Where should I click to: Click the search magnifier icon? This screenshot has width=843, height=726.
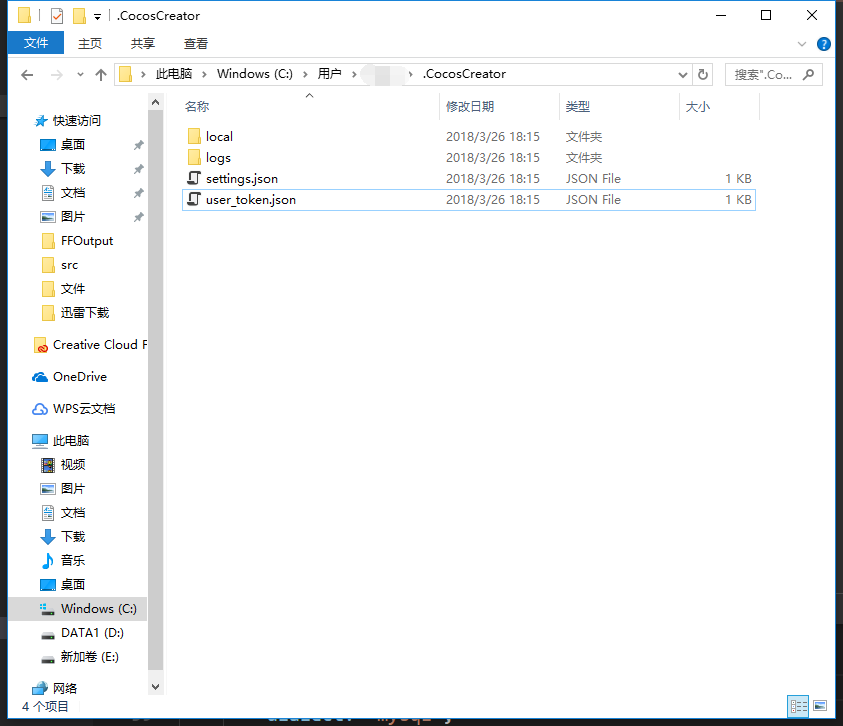808,74
